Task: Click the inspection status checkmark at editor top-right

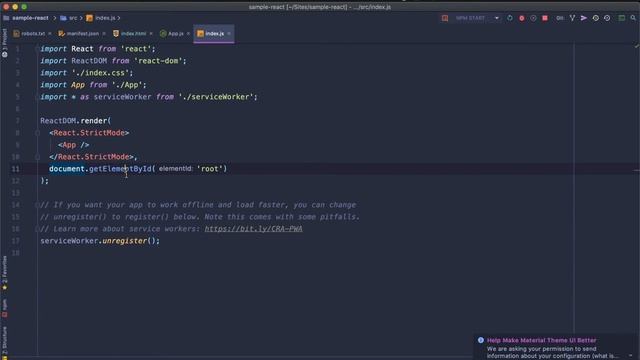Action: tap(636, 46)
